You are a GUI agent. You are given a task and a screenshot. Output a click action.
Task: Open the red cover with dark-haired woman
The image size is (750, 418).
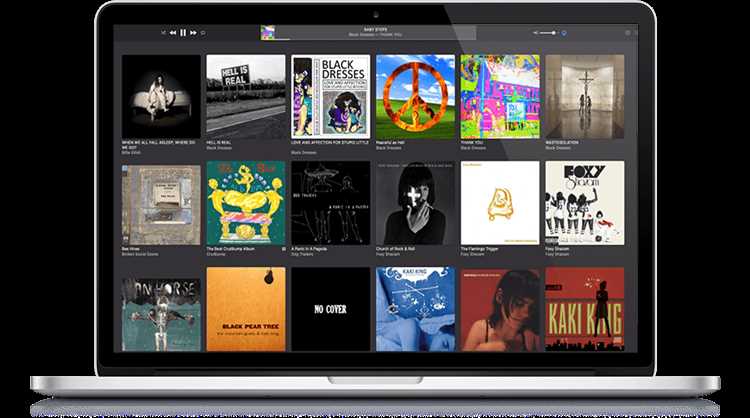[500, 309]
